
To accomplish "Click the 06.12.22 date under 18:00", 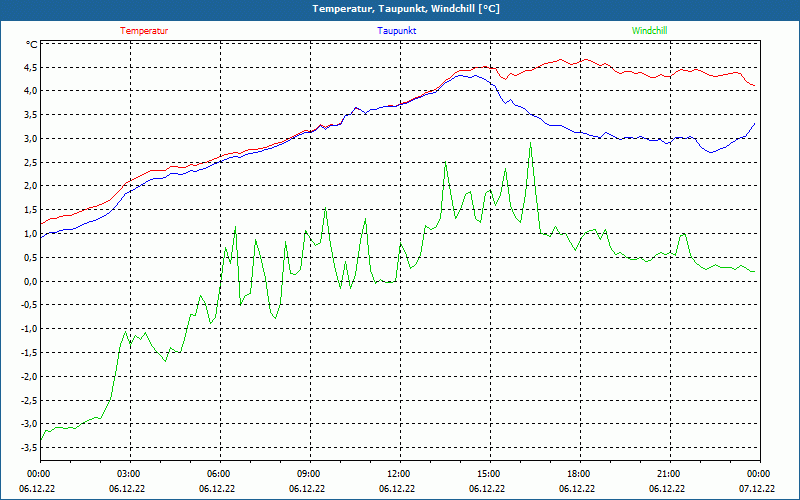I will pos(577,489).
